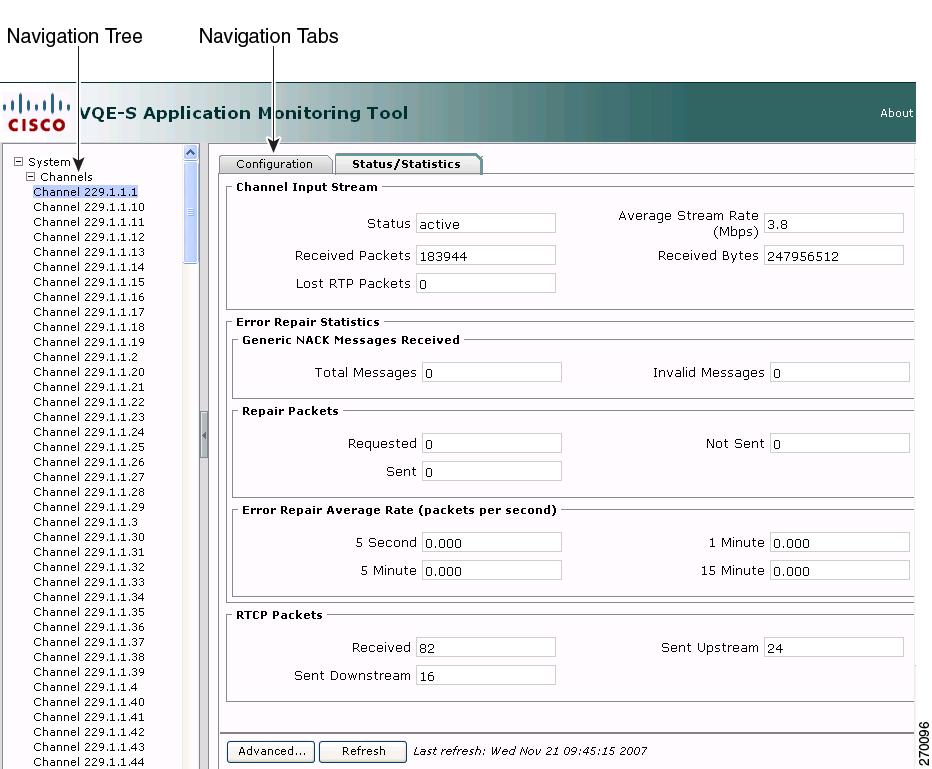The height and width of the screenshot is (769, 932).
Task: Select Channel 229.1.1.43
Action: [89, 747]
